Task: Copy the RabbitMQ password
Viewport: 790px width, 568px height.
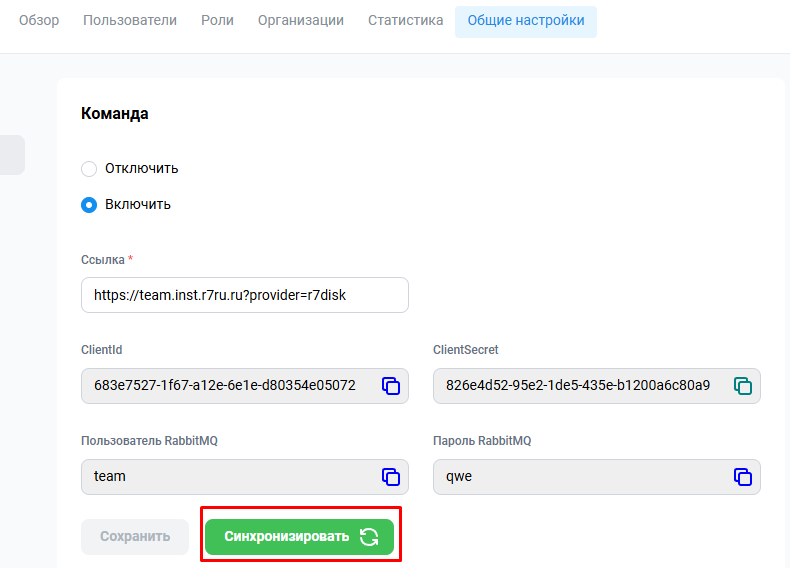Action: pyautogui.click(x=743, y=477)
